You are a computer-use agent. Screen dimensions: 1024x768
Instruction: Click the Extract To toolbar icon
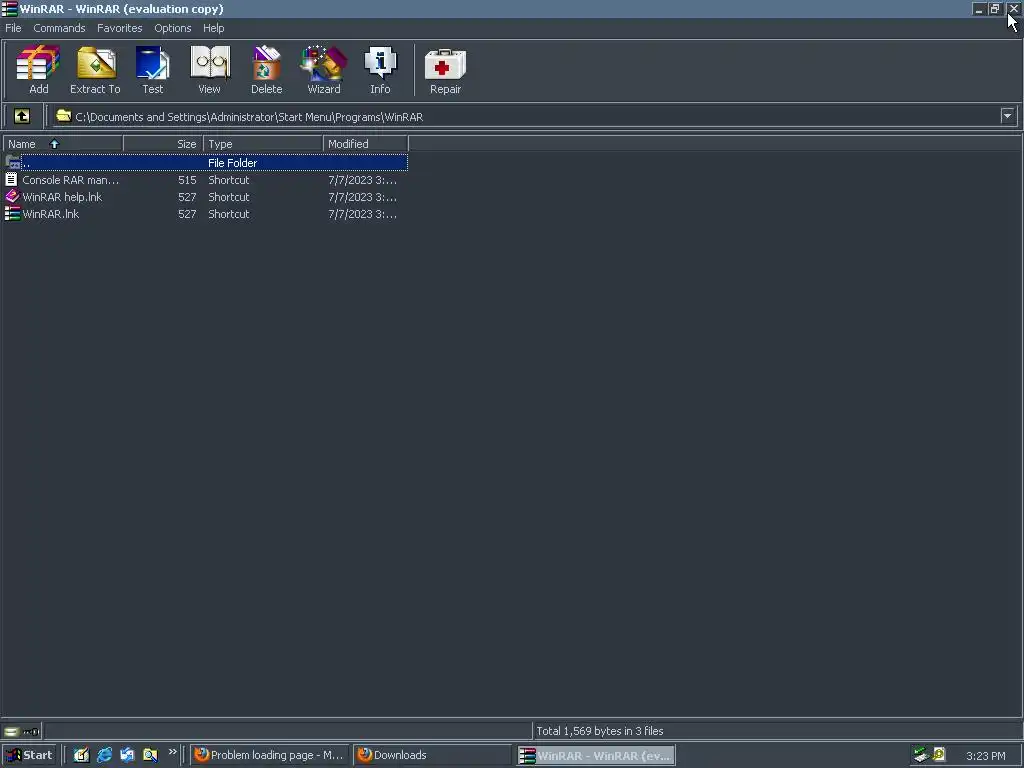click(x=95, y=69)
